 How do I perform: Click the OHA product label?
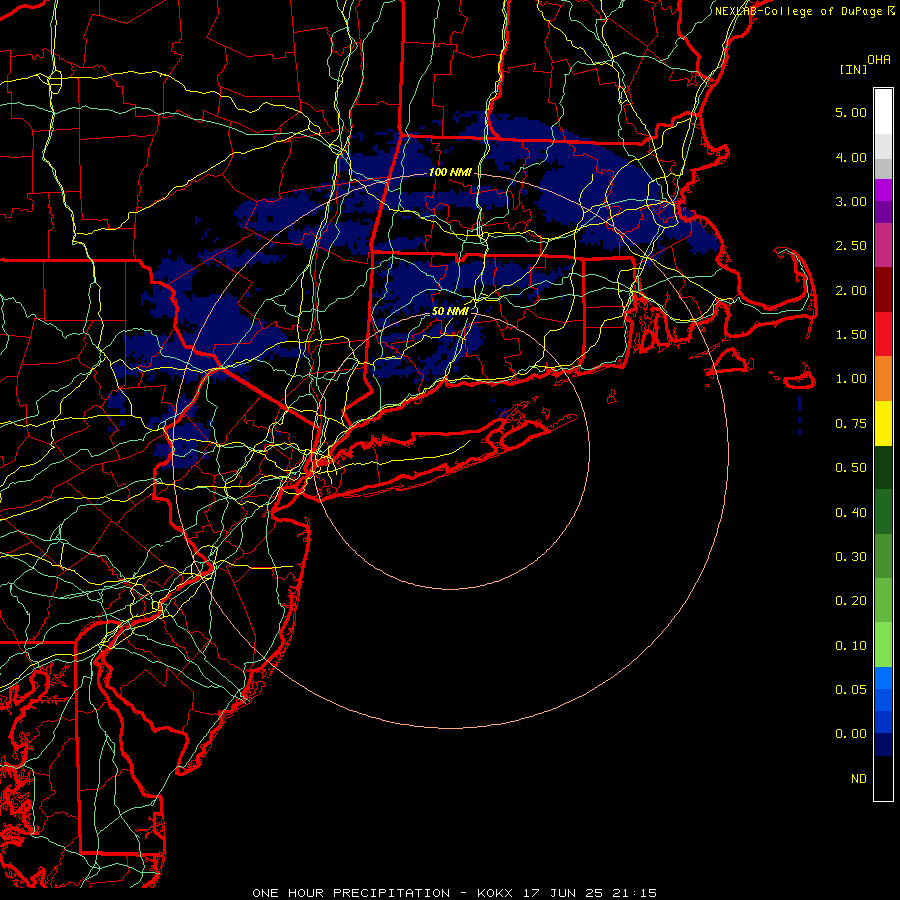click(x=879, y=59)
